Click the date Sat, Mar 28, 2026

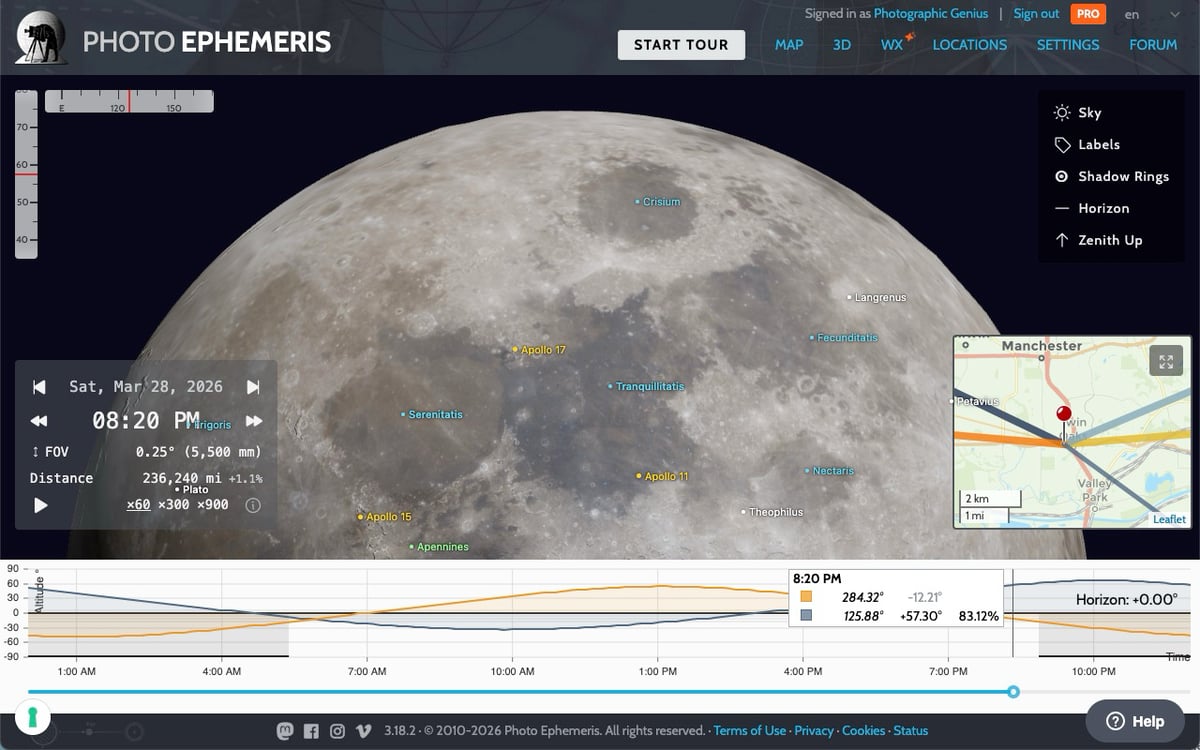click(x=146, y=387)
